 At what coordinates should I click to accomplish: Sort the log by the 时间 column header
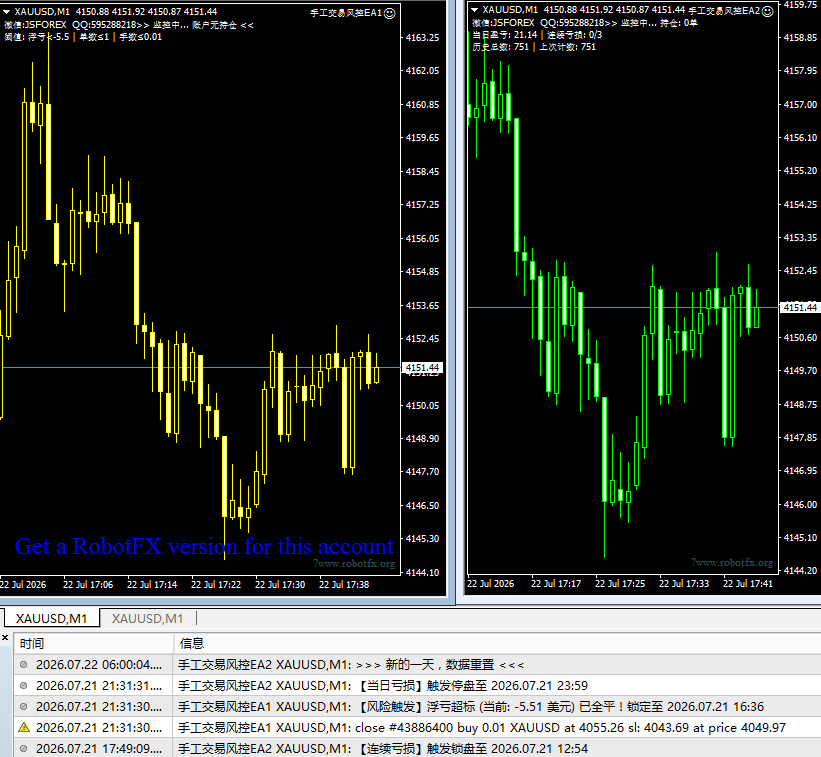pyautogui.click(x=94, y=643)
